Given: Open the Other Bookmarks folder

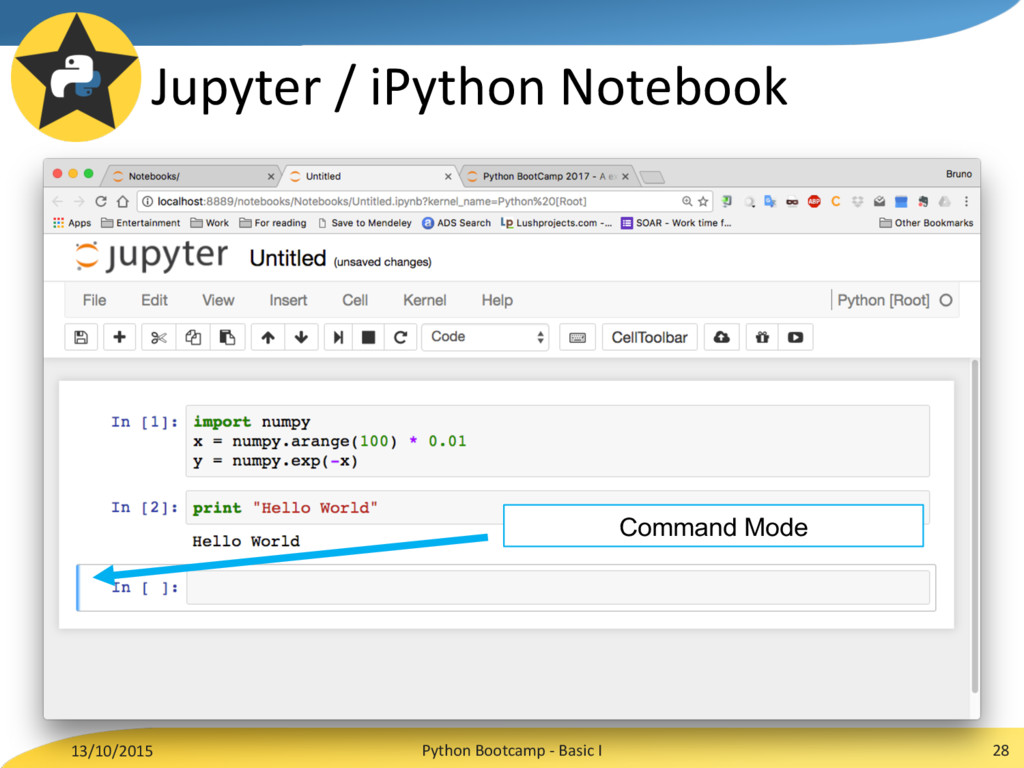Looking at the screenshot, I should tap(926, 223).
